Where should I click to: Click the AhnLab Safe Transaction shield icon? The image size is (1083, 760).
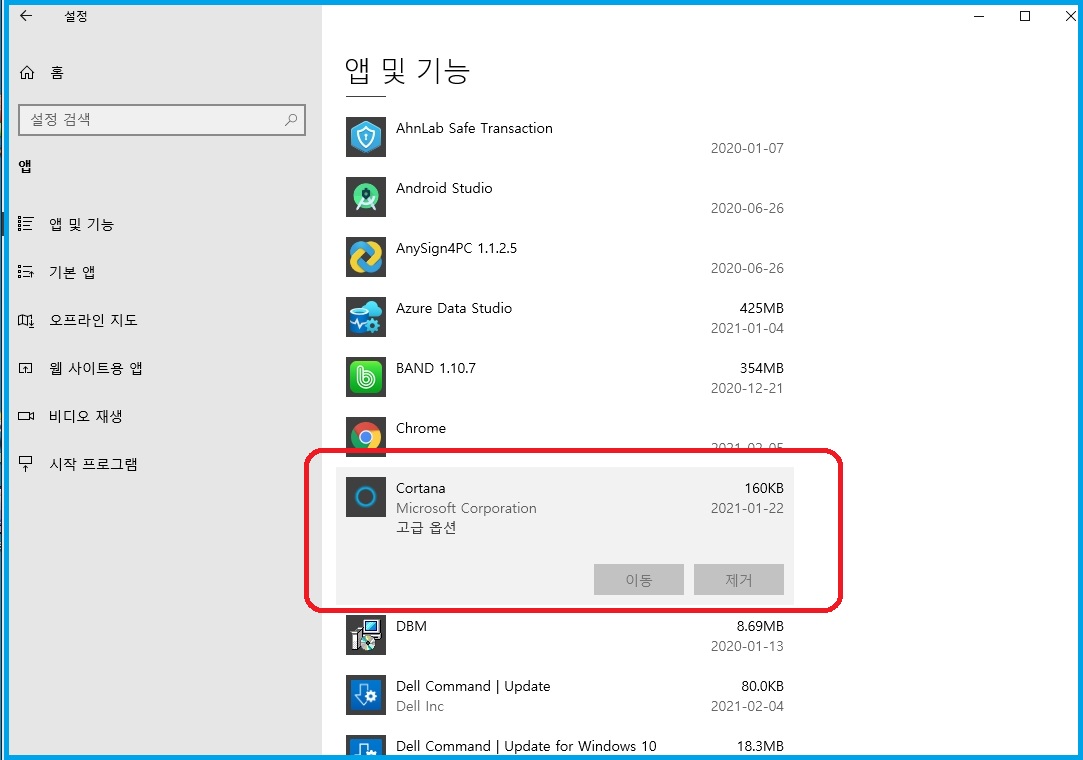coord(366,137)
